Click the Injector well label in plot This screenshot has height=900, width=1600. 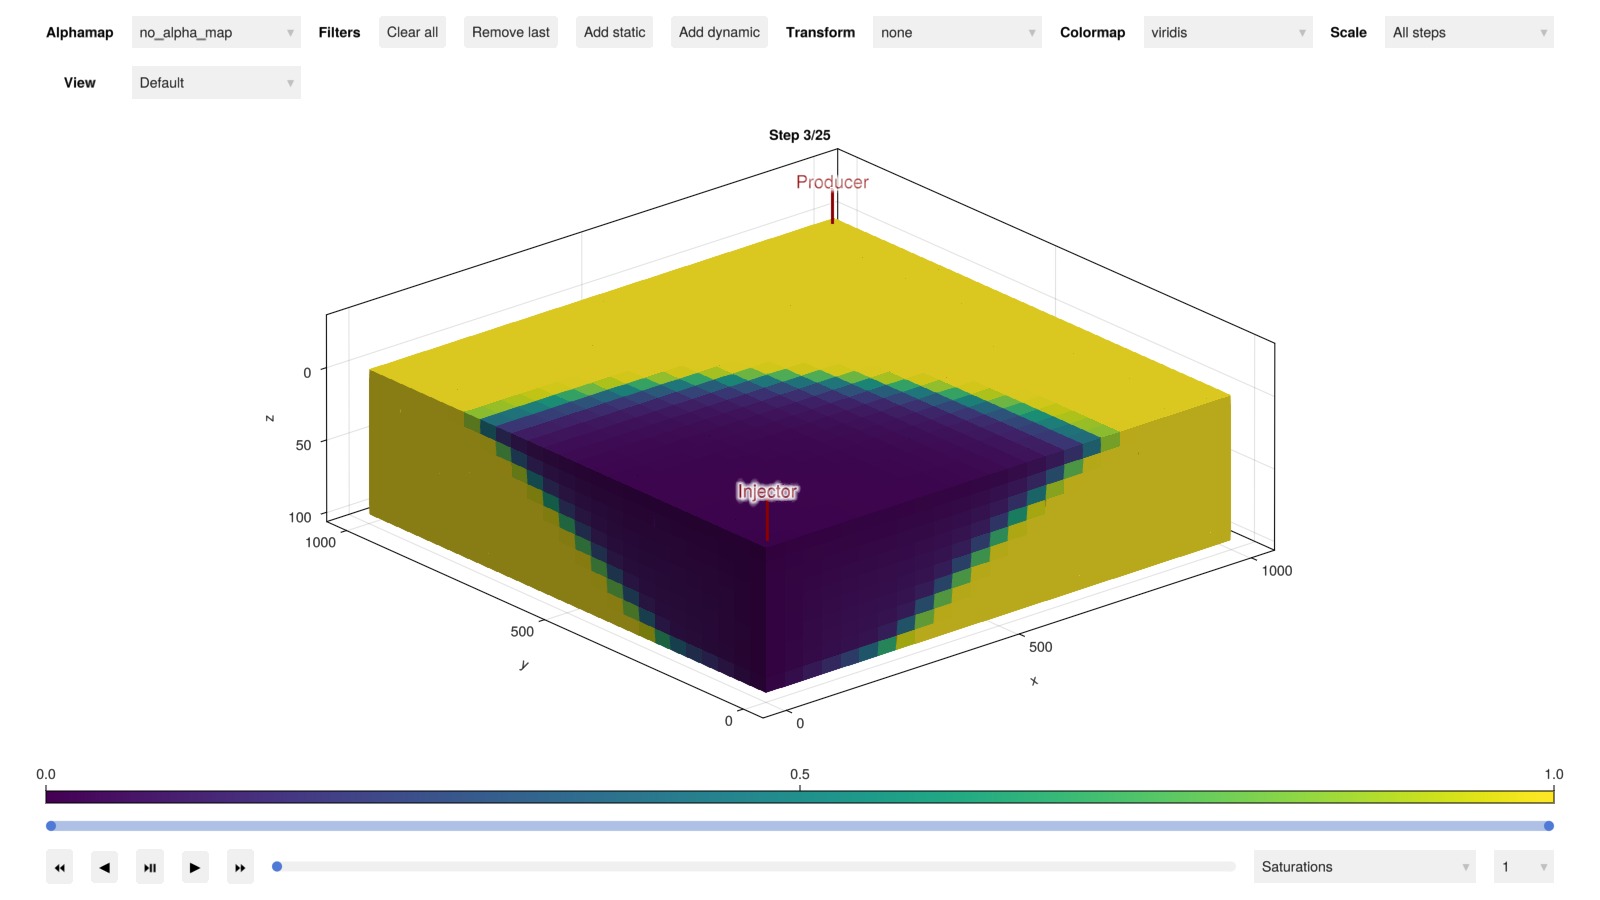[x=767, y=491]
